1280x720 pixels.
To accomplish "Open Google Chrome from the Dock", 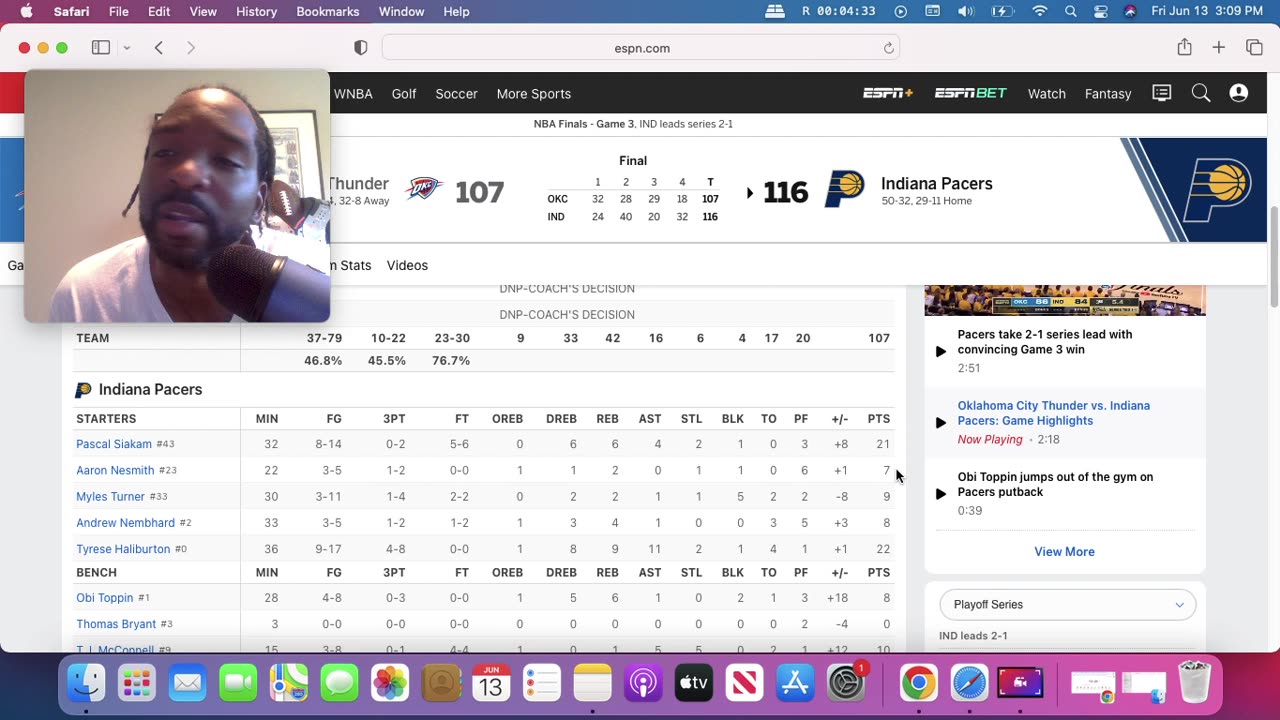I will [x=918, y=683].
